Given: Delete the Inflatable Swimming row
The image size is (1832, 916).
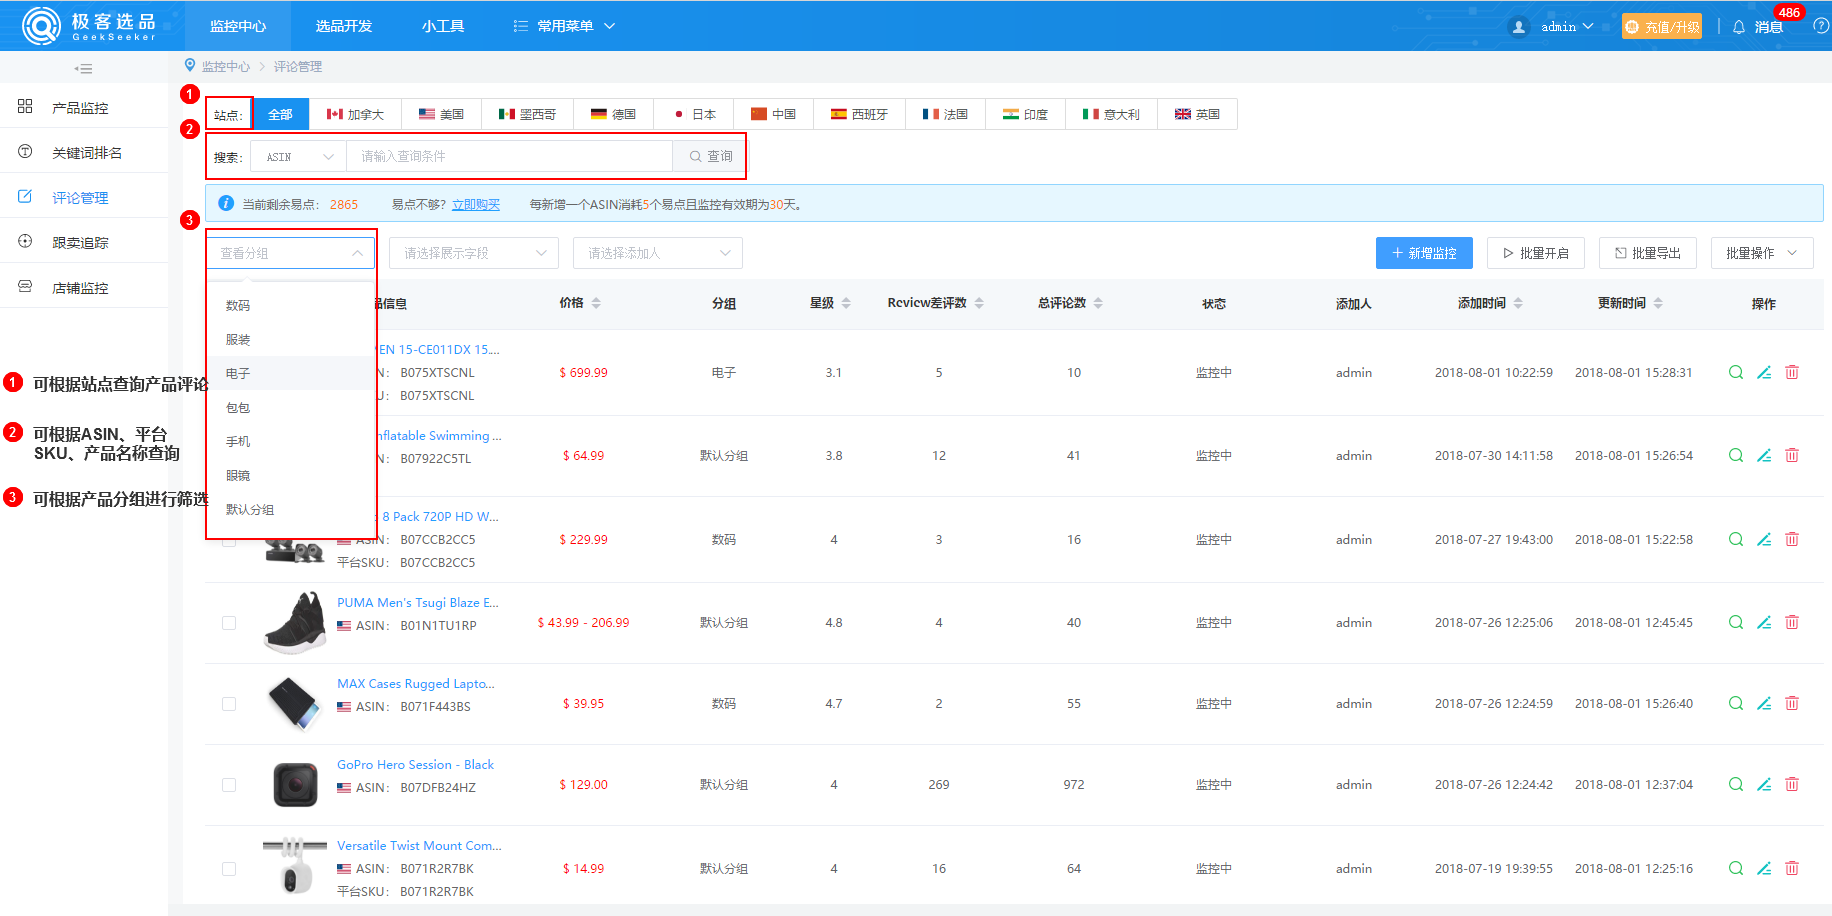Looking at the screenshot, I should coord(1792,455).
